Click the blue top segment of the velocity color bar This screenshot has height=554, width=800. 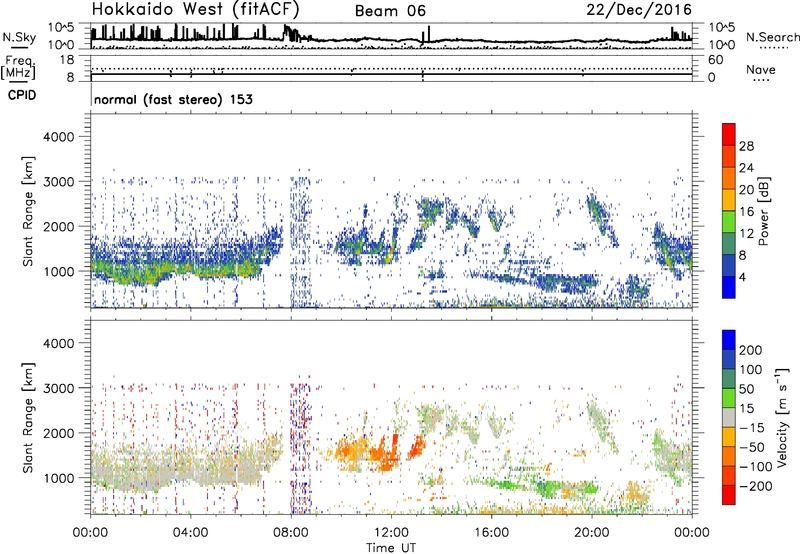coord(729,340)
